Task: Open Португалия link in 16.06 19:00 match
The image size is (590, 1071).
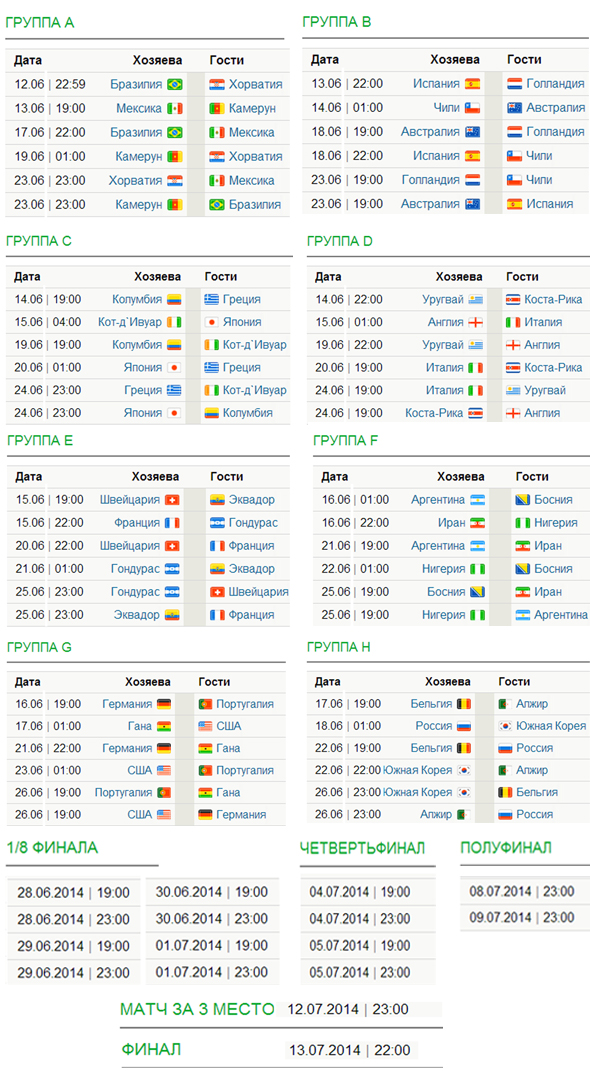Action: point(245,704)
